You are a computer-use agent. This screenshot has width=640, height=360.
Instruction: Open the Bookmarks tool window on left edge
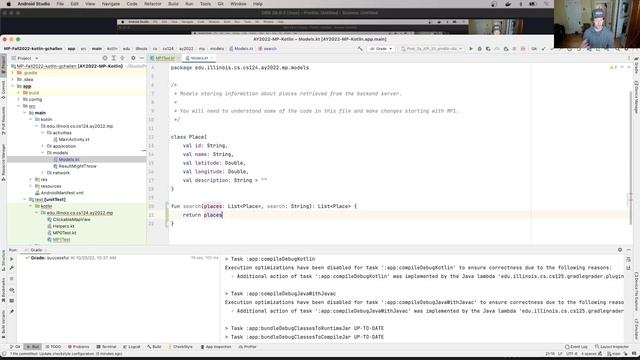pos(3,290)
